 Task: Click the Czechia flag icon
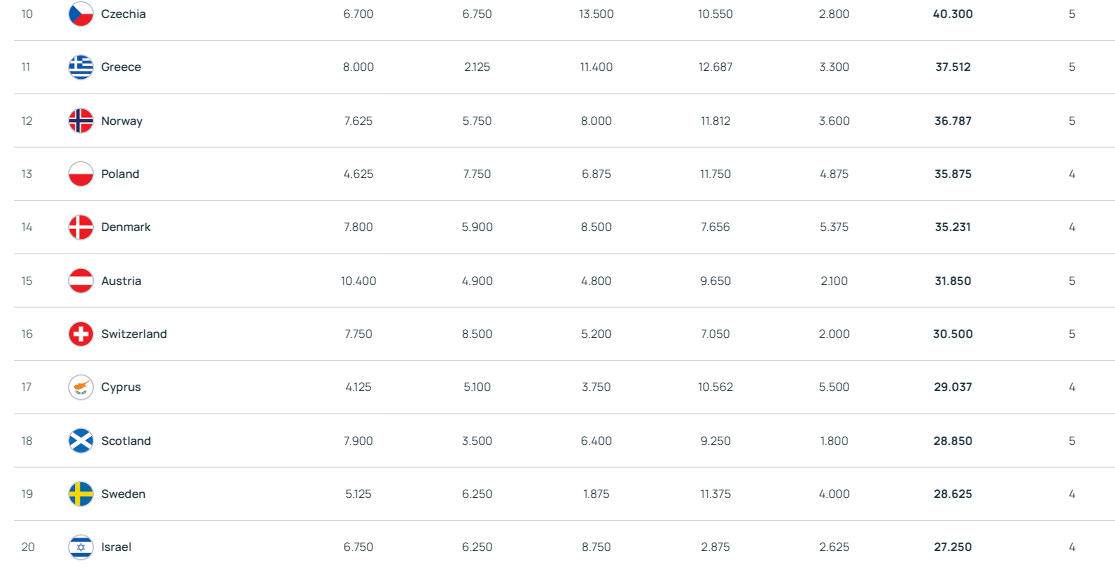click(x=81, y=14)
